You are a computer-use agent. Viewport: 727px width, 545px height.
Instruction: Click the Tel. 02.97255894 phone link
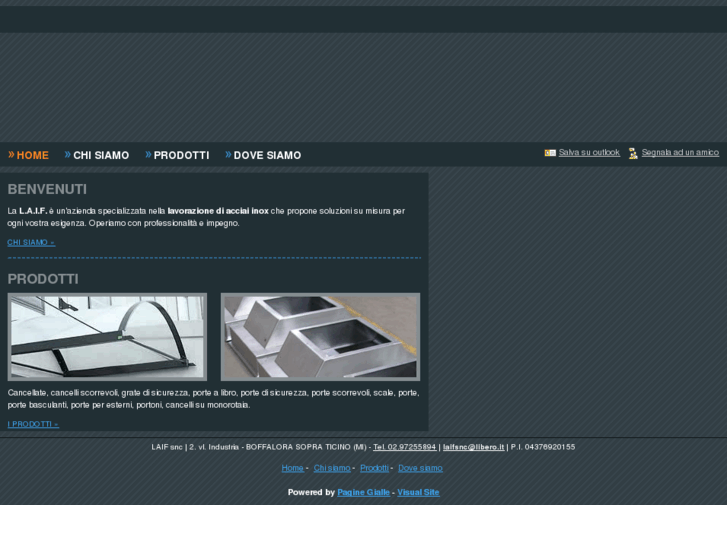click(404, 447)
